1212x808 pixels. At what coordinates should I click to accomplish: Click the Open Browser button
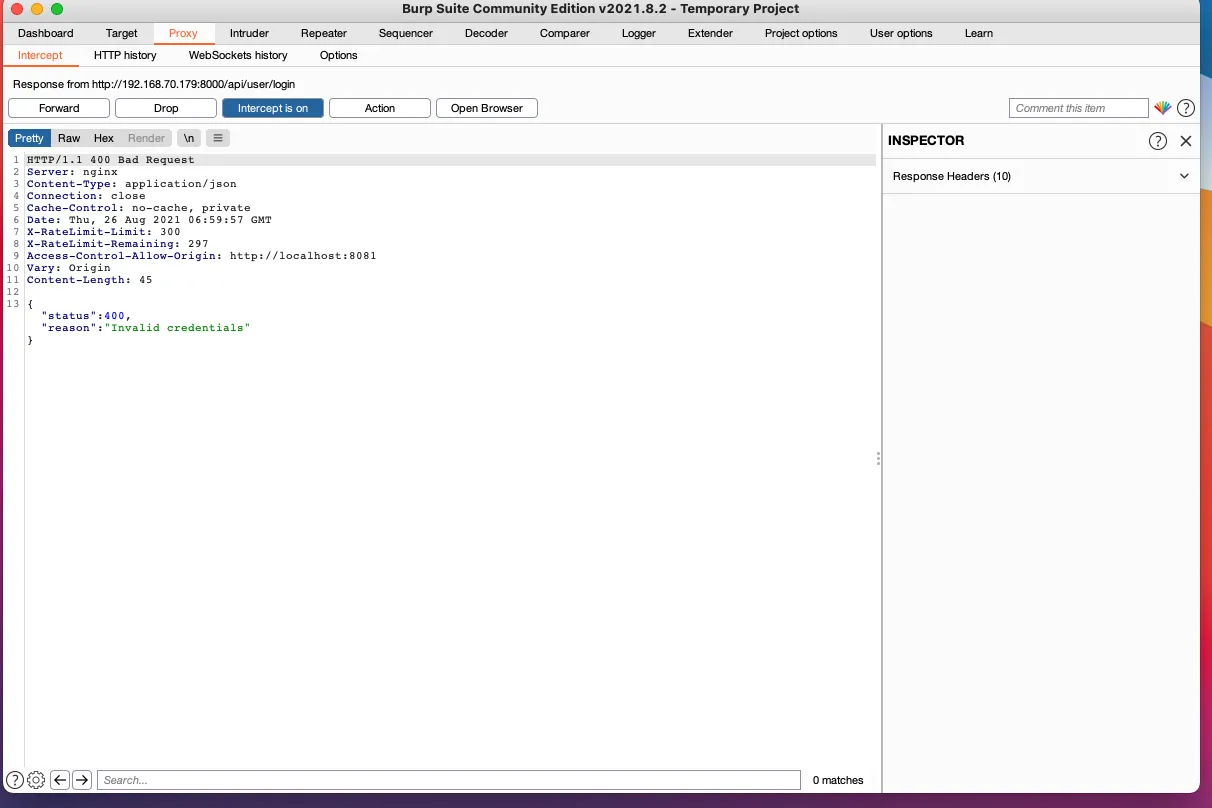pos(487,108)
